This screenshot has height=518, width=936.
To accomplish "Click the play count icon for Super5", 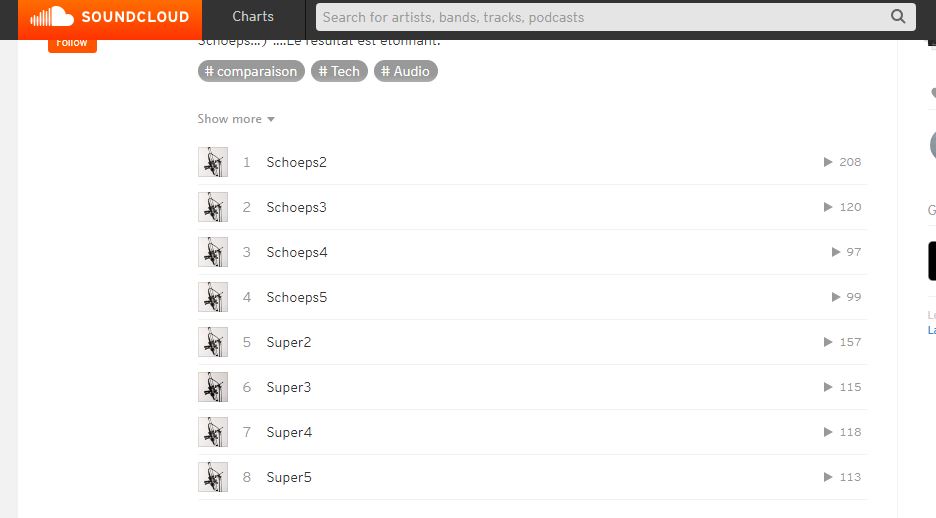I will coord(828,477).
